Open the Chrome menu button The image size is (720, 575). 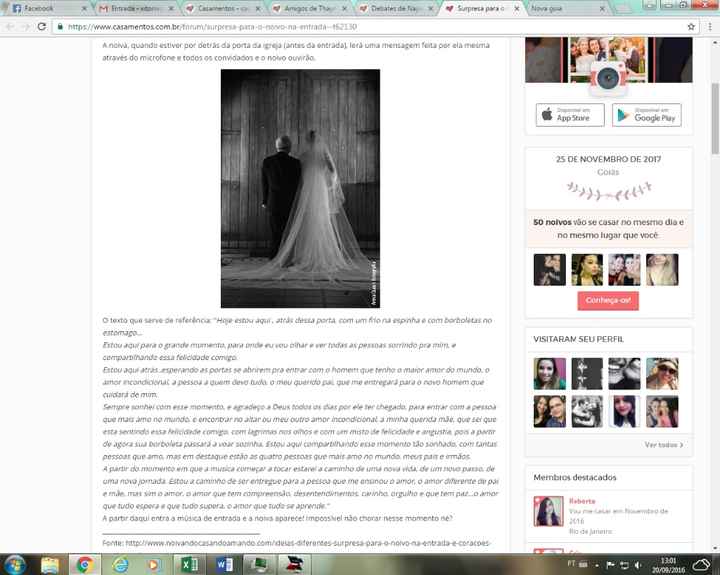point(710,27)
